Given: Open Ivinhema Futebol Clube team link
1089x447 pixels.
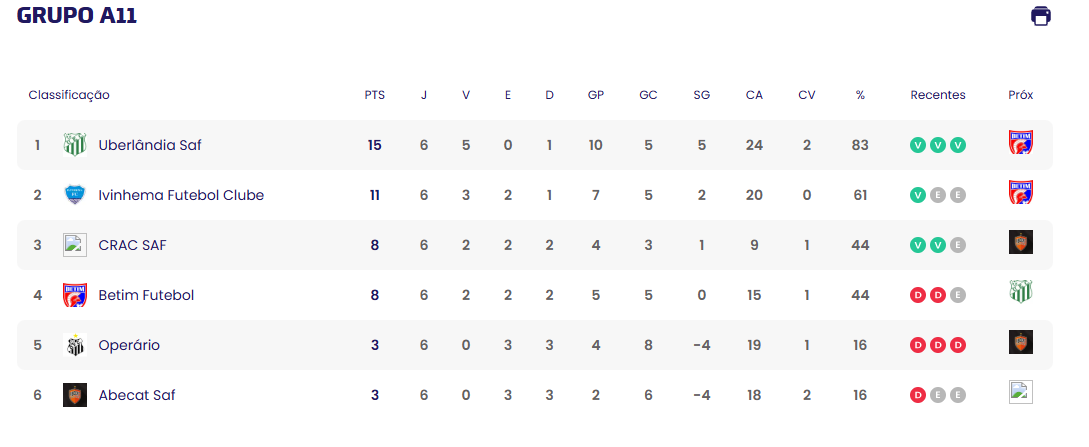Looking at the screenshot, I should [x=181, y=195].
